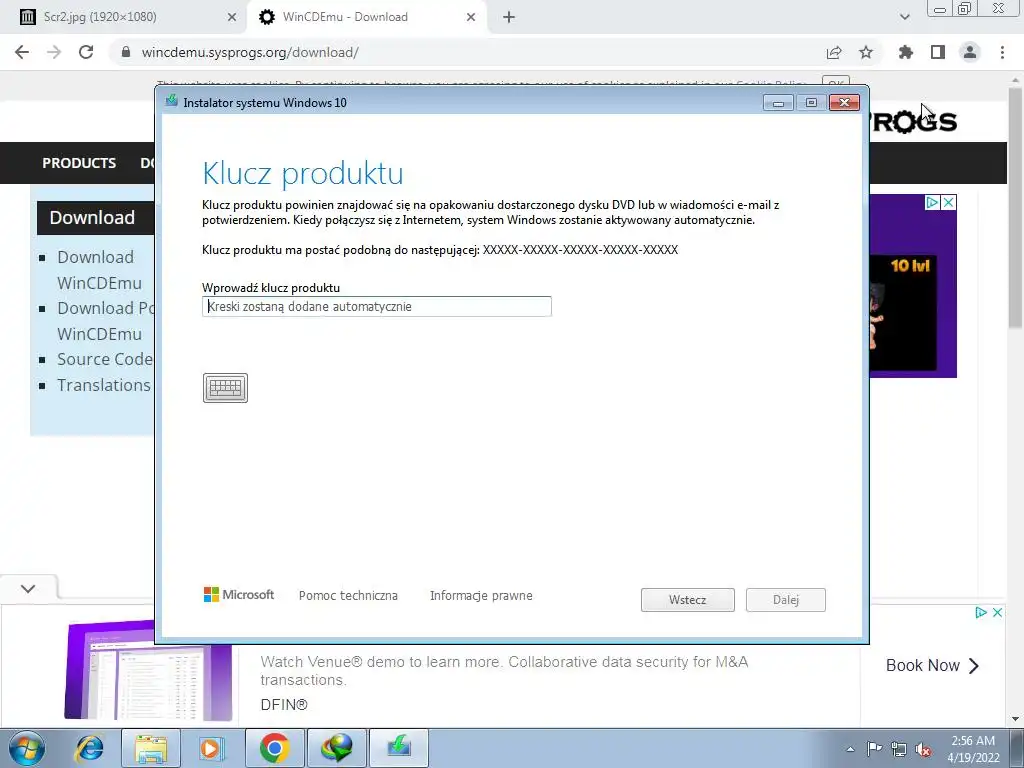
Task: Click the Download sidebar heading
Action: click(95, 217)
